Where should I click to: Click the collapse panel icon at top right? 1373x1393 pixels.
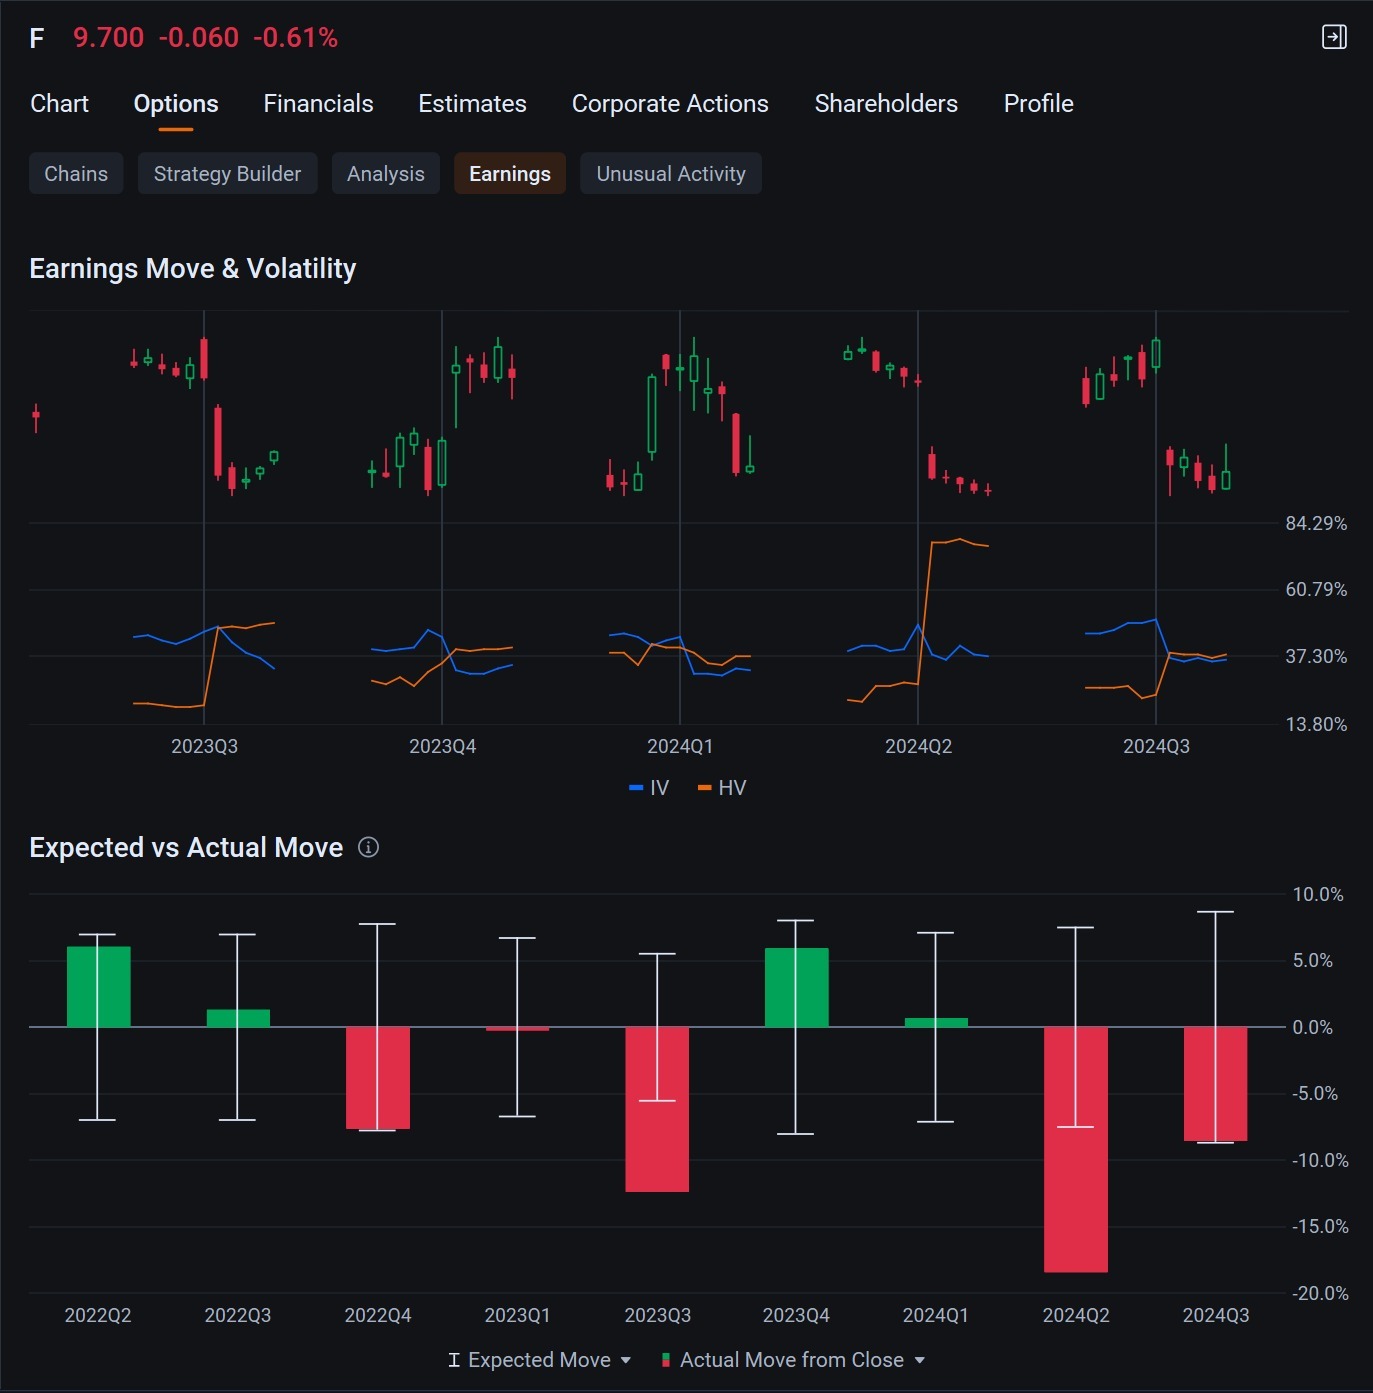click(x=1334, y=37)
